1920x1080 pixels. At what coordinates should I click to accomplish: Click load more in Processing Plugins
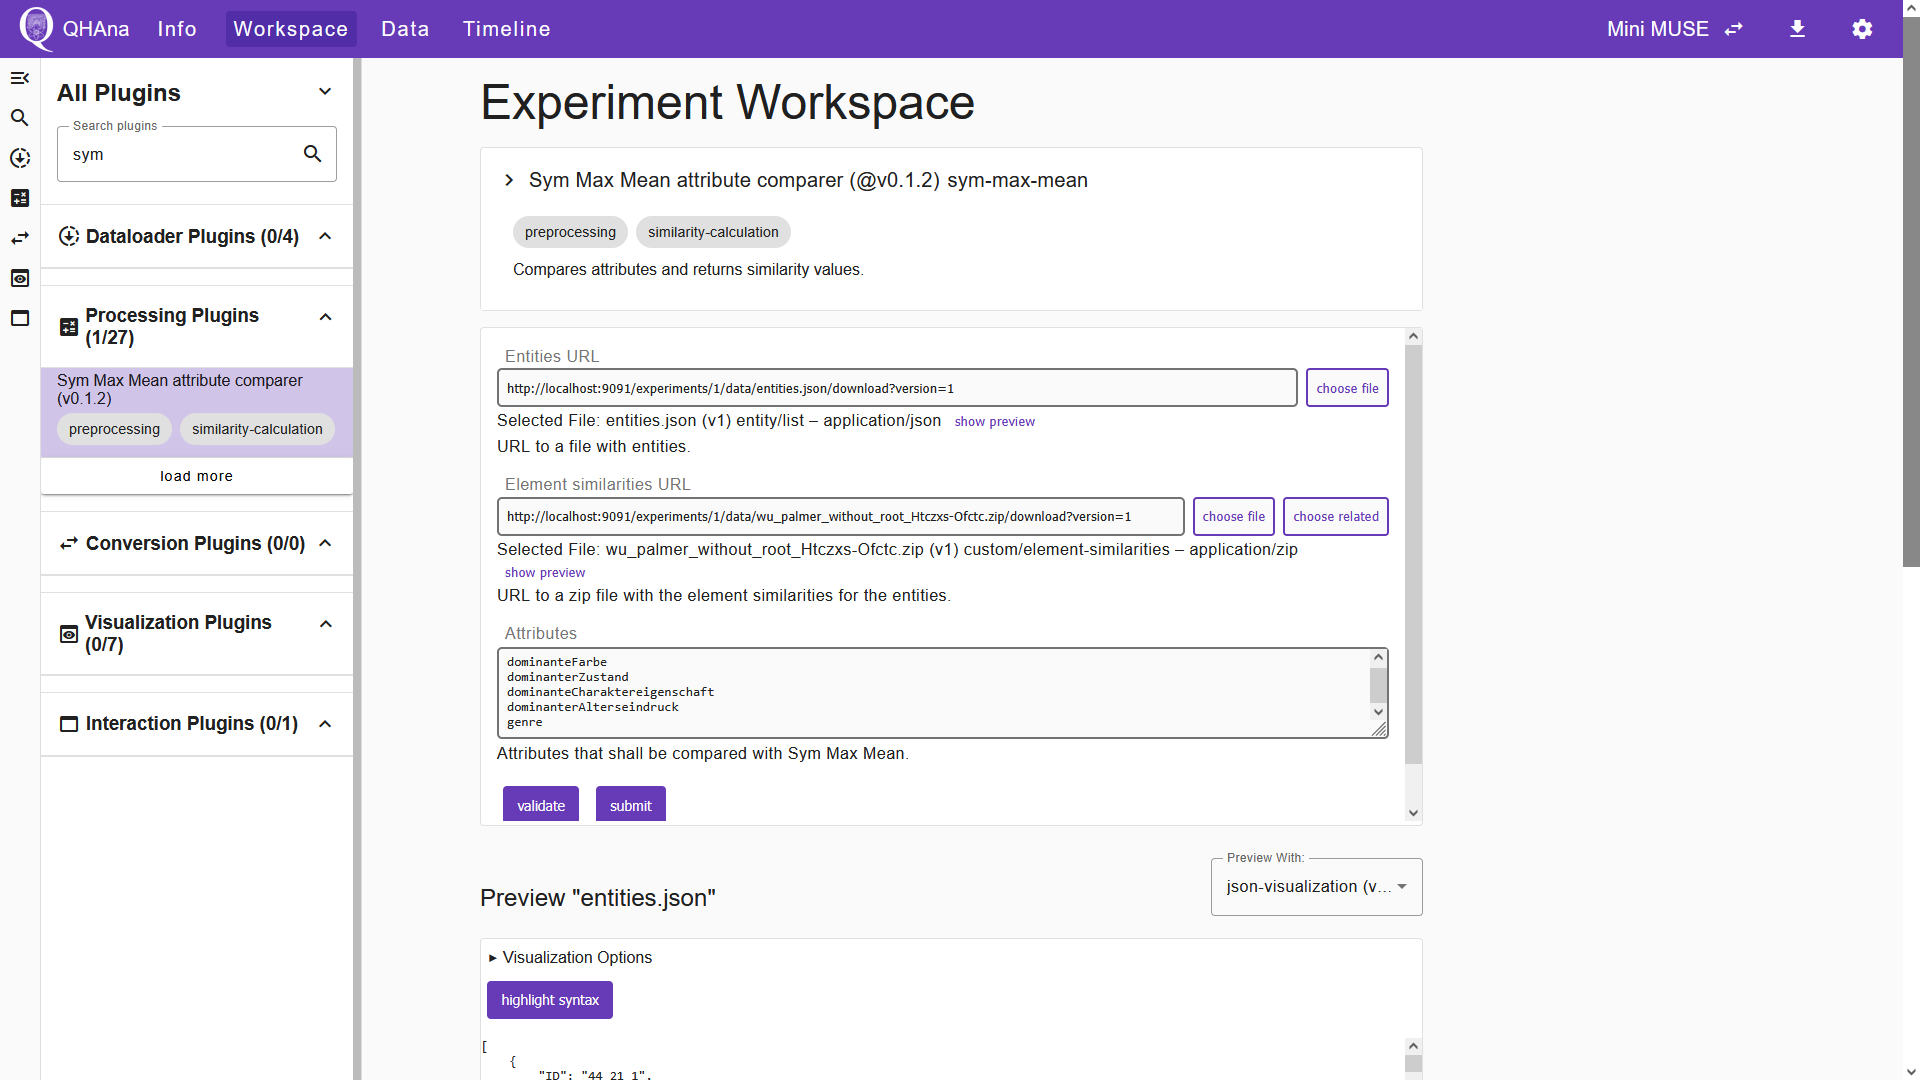coord(196,476)
